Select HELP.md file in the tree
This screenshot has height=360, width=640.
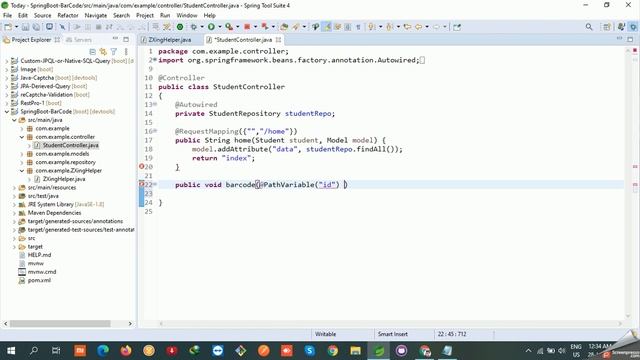click(39, 255)
